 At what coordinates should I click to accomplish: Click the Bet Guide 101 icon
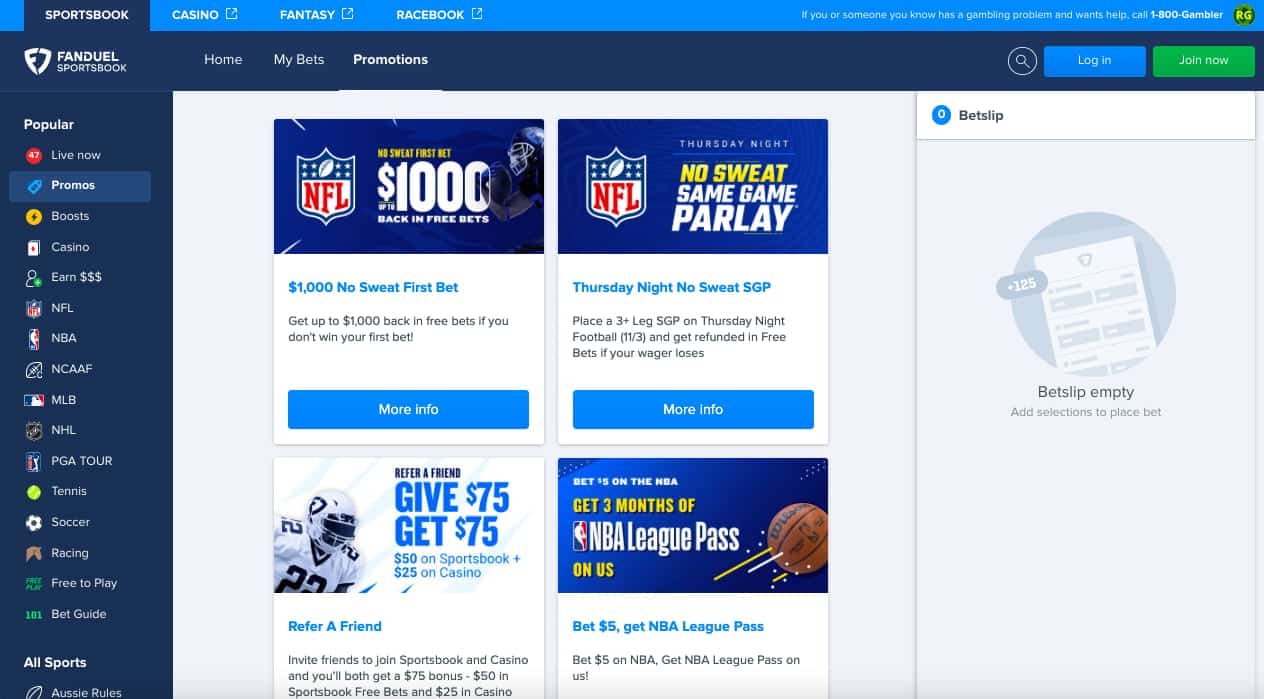pyautogui.click(x=34, y=614)
